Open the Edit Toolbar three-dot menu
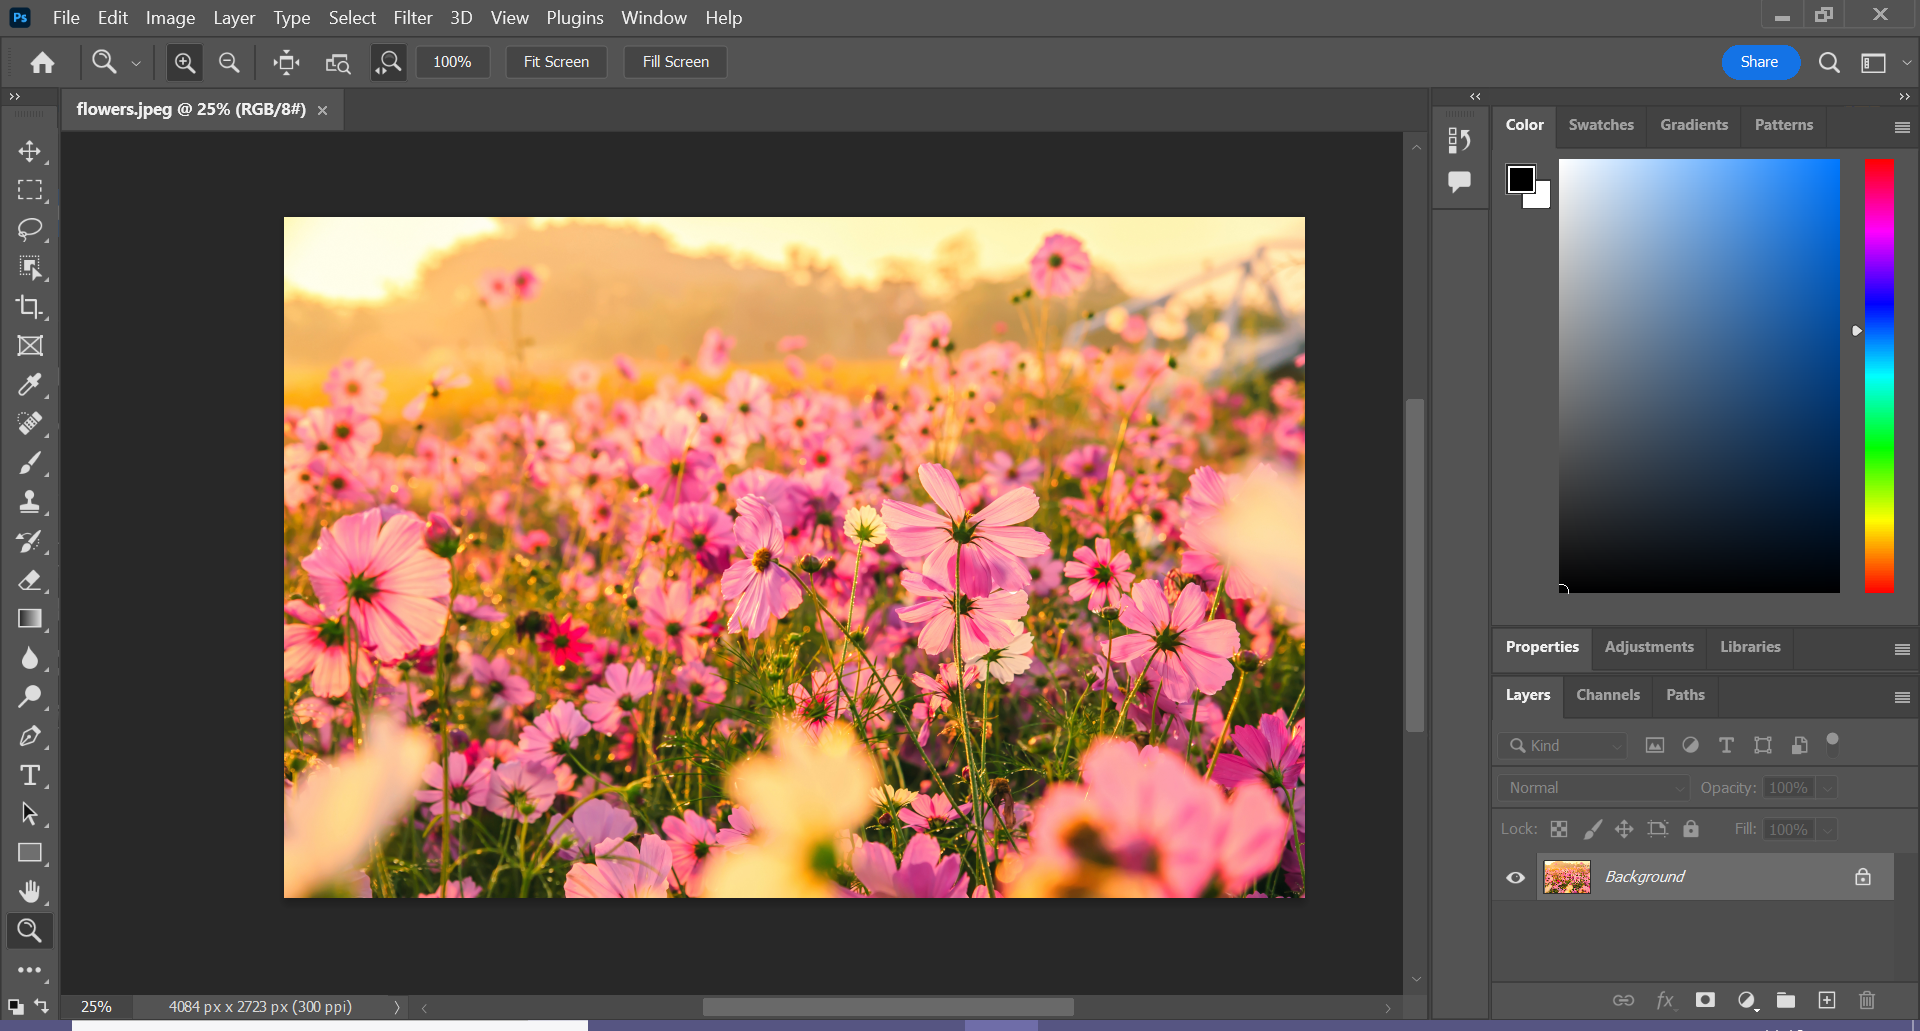This screenshot has width=1920, height=1031. [30, 970]
